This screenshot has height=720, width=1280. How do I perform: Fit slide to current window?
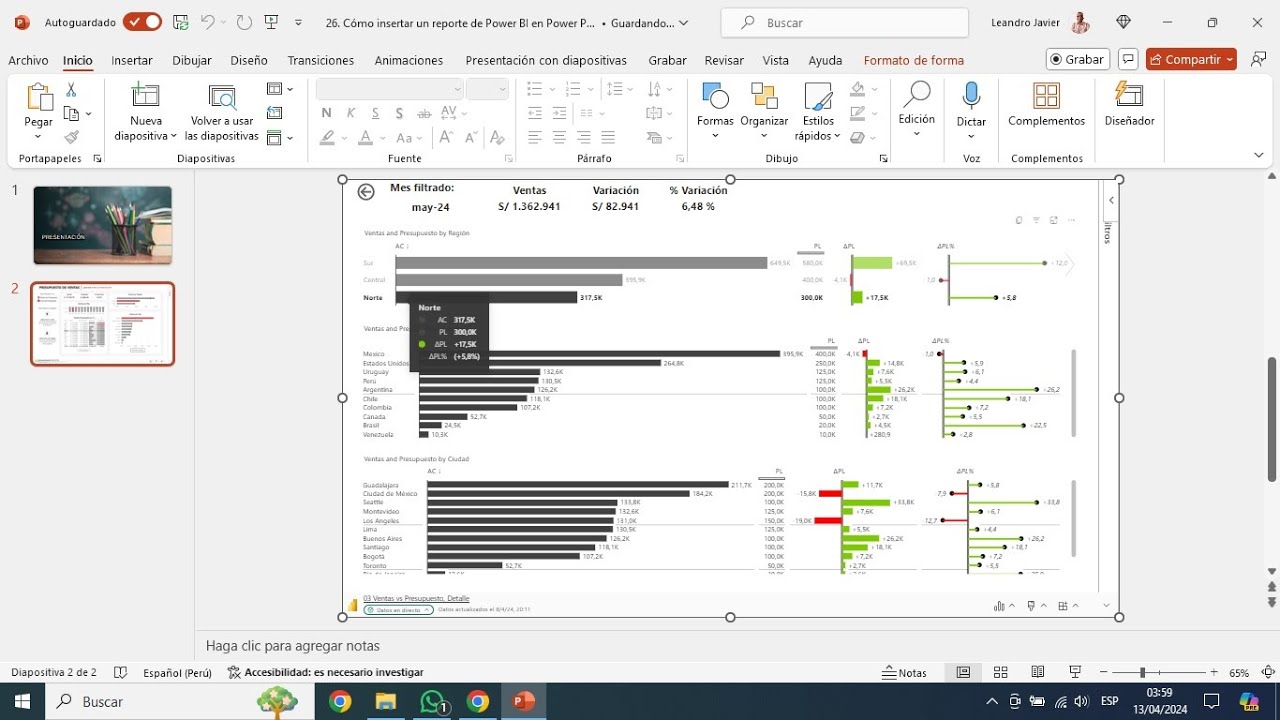pyautogui.click(x=1268, y=673)
